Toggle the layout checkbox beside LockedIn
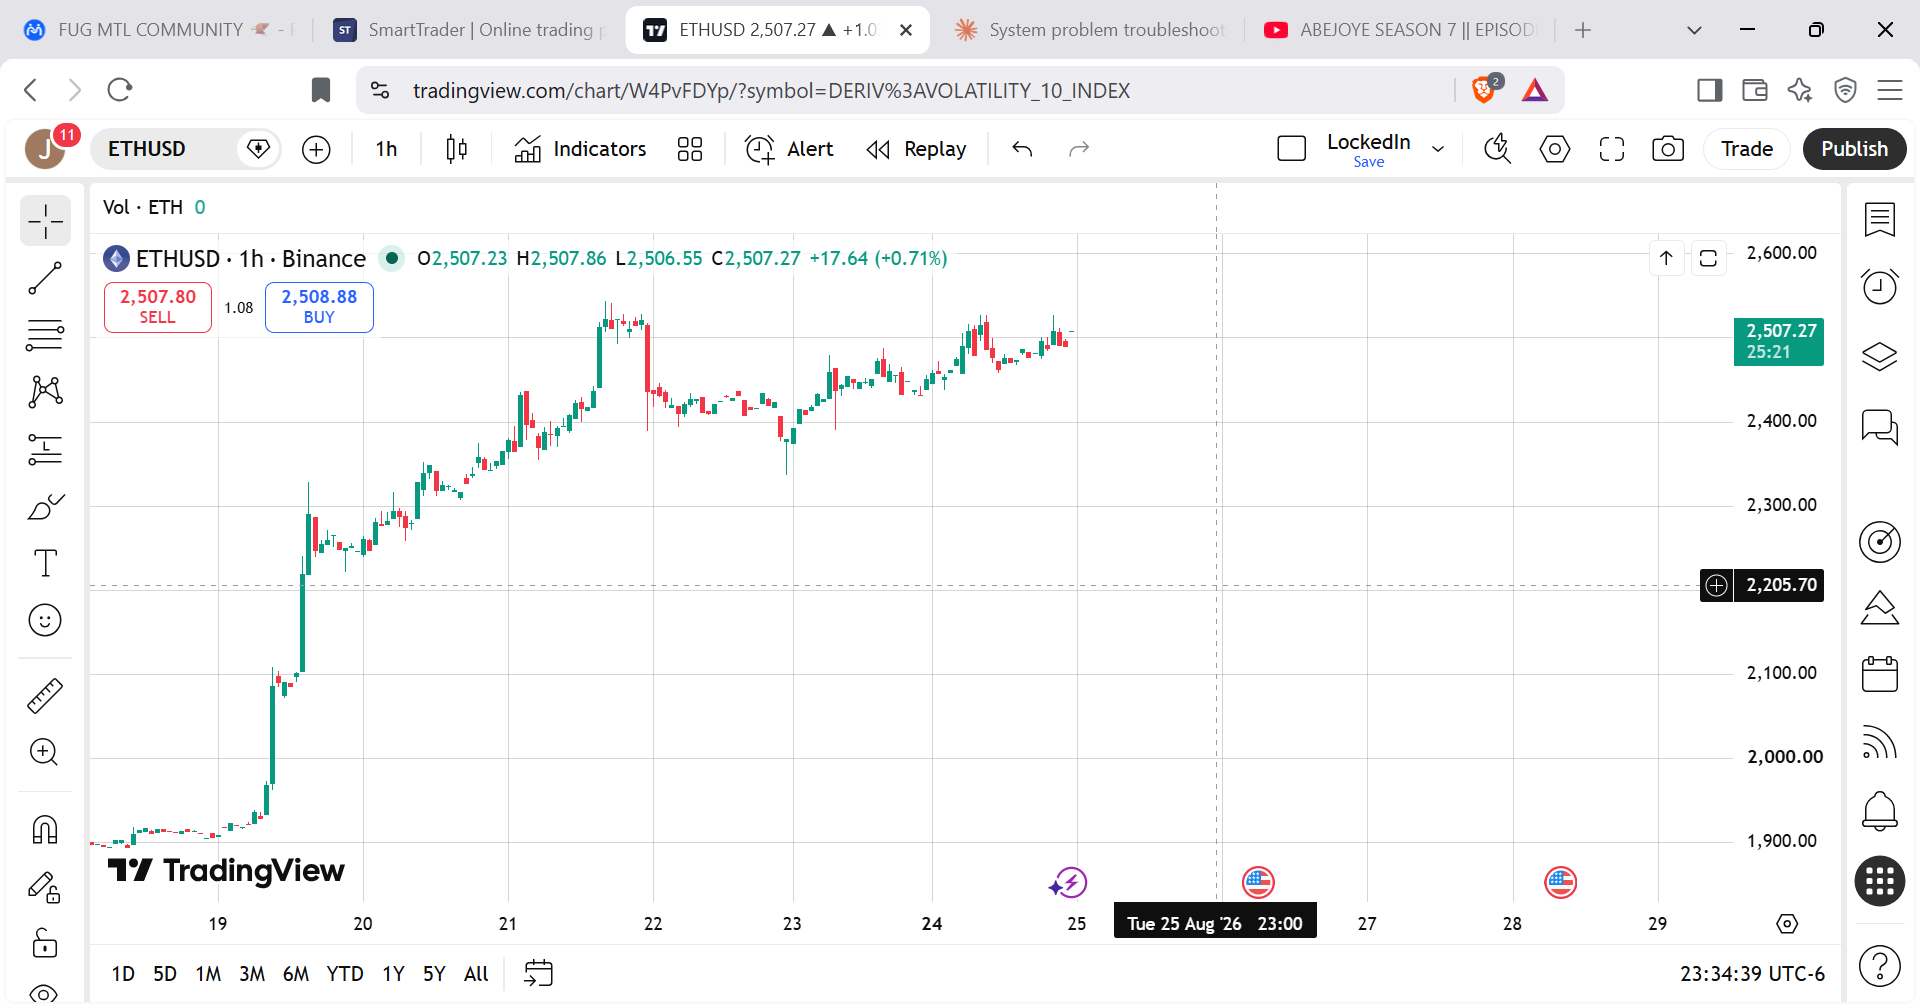Image resolution: width=1920 pixels, height=1008 pixels. pyautogui.click(x=1292, y=149)
